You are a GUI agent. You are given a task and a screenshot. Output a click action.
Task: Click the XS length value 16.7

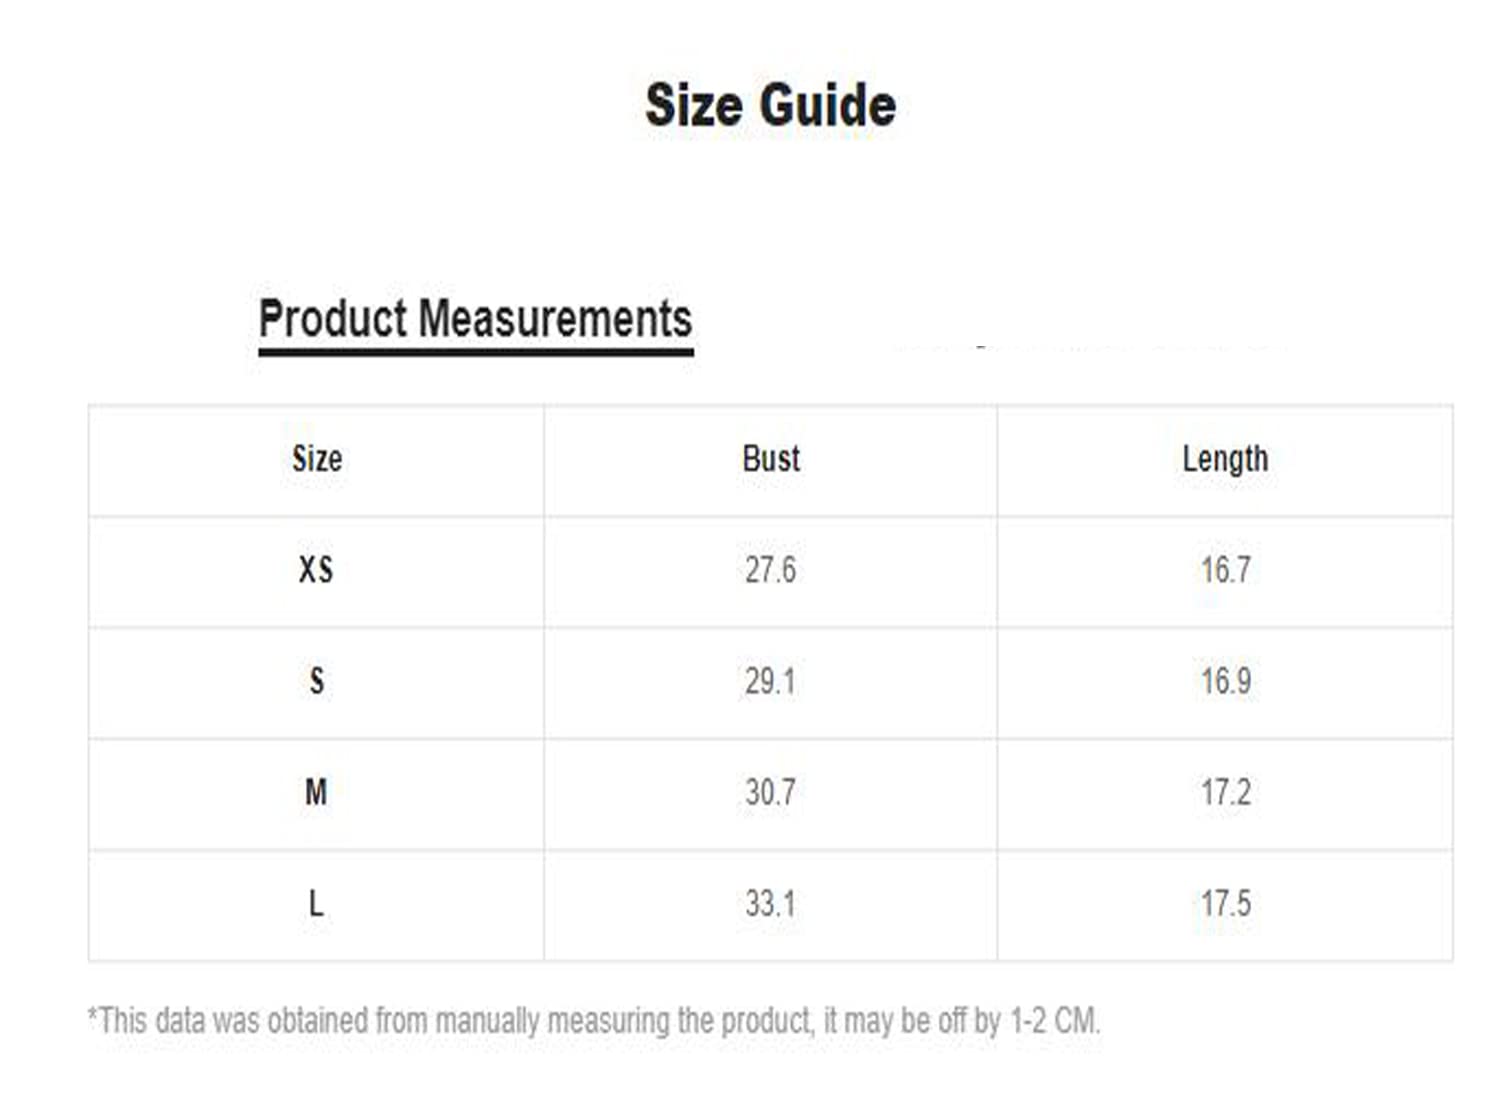coord(1226,570)
